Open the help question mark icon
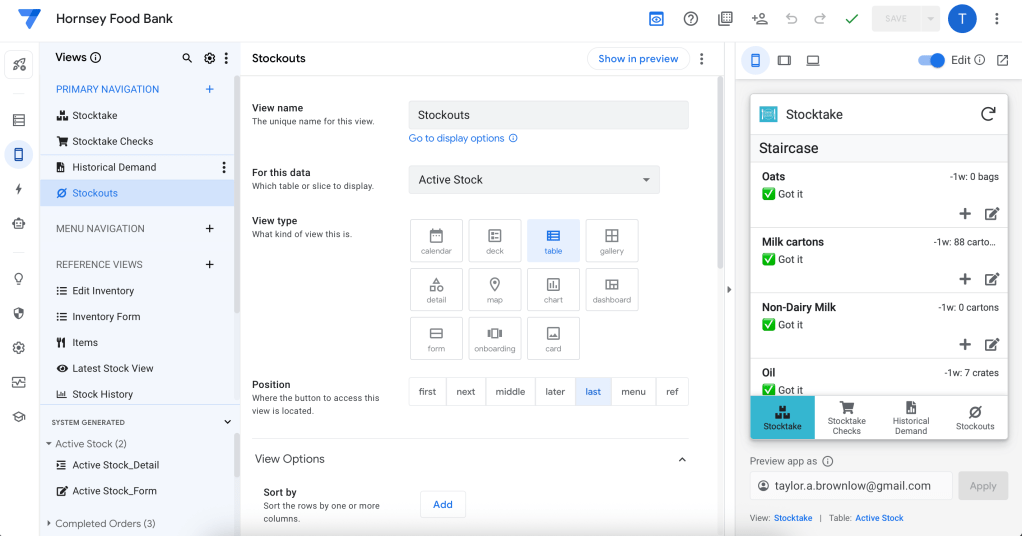 (x=690, y=19)
